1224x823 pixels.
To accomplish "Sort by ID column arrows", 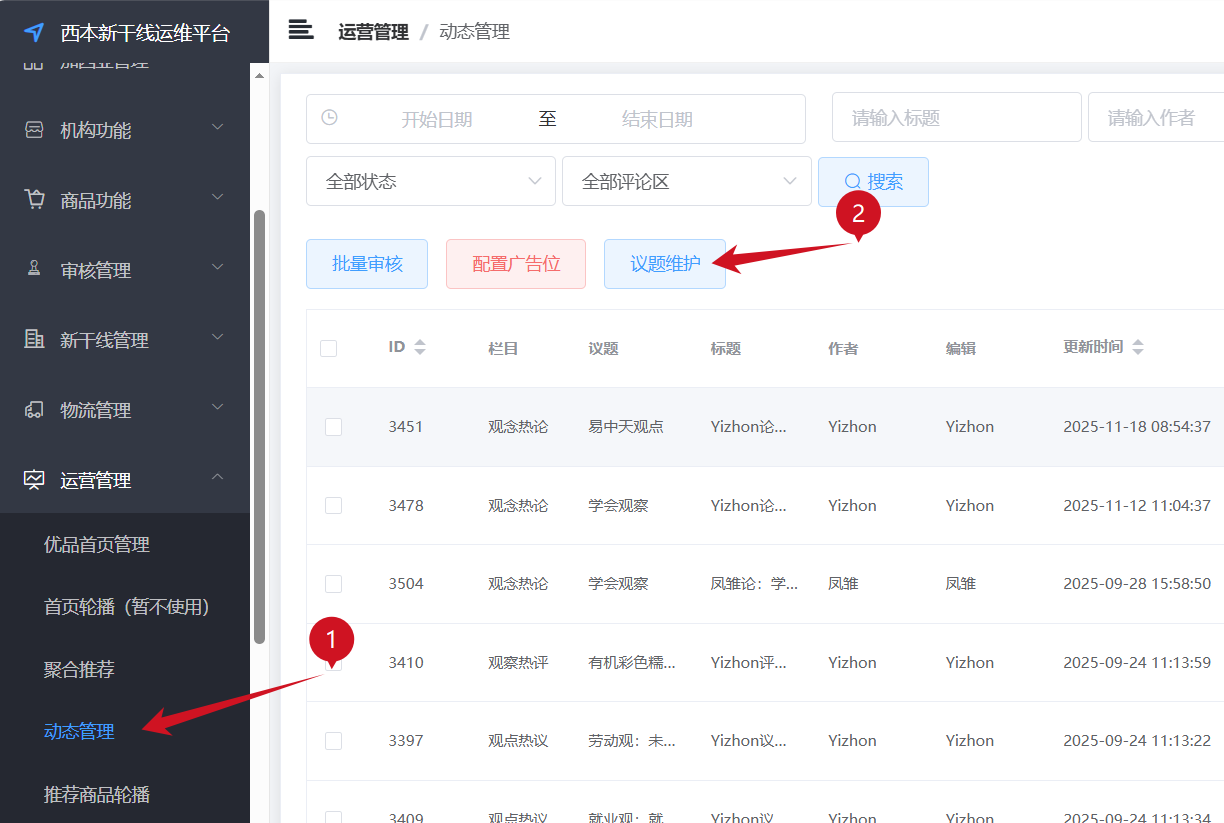I will point(420,347).
